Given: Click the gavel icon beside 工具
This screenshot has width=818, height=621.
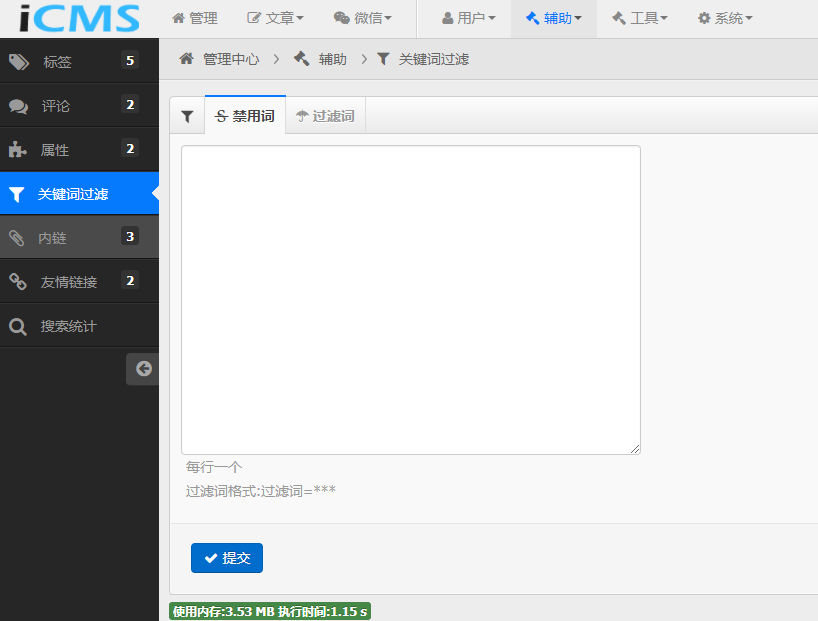Looking at the screenshot, I should tap(619, 18).
